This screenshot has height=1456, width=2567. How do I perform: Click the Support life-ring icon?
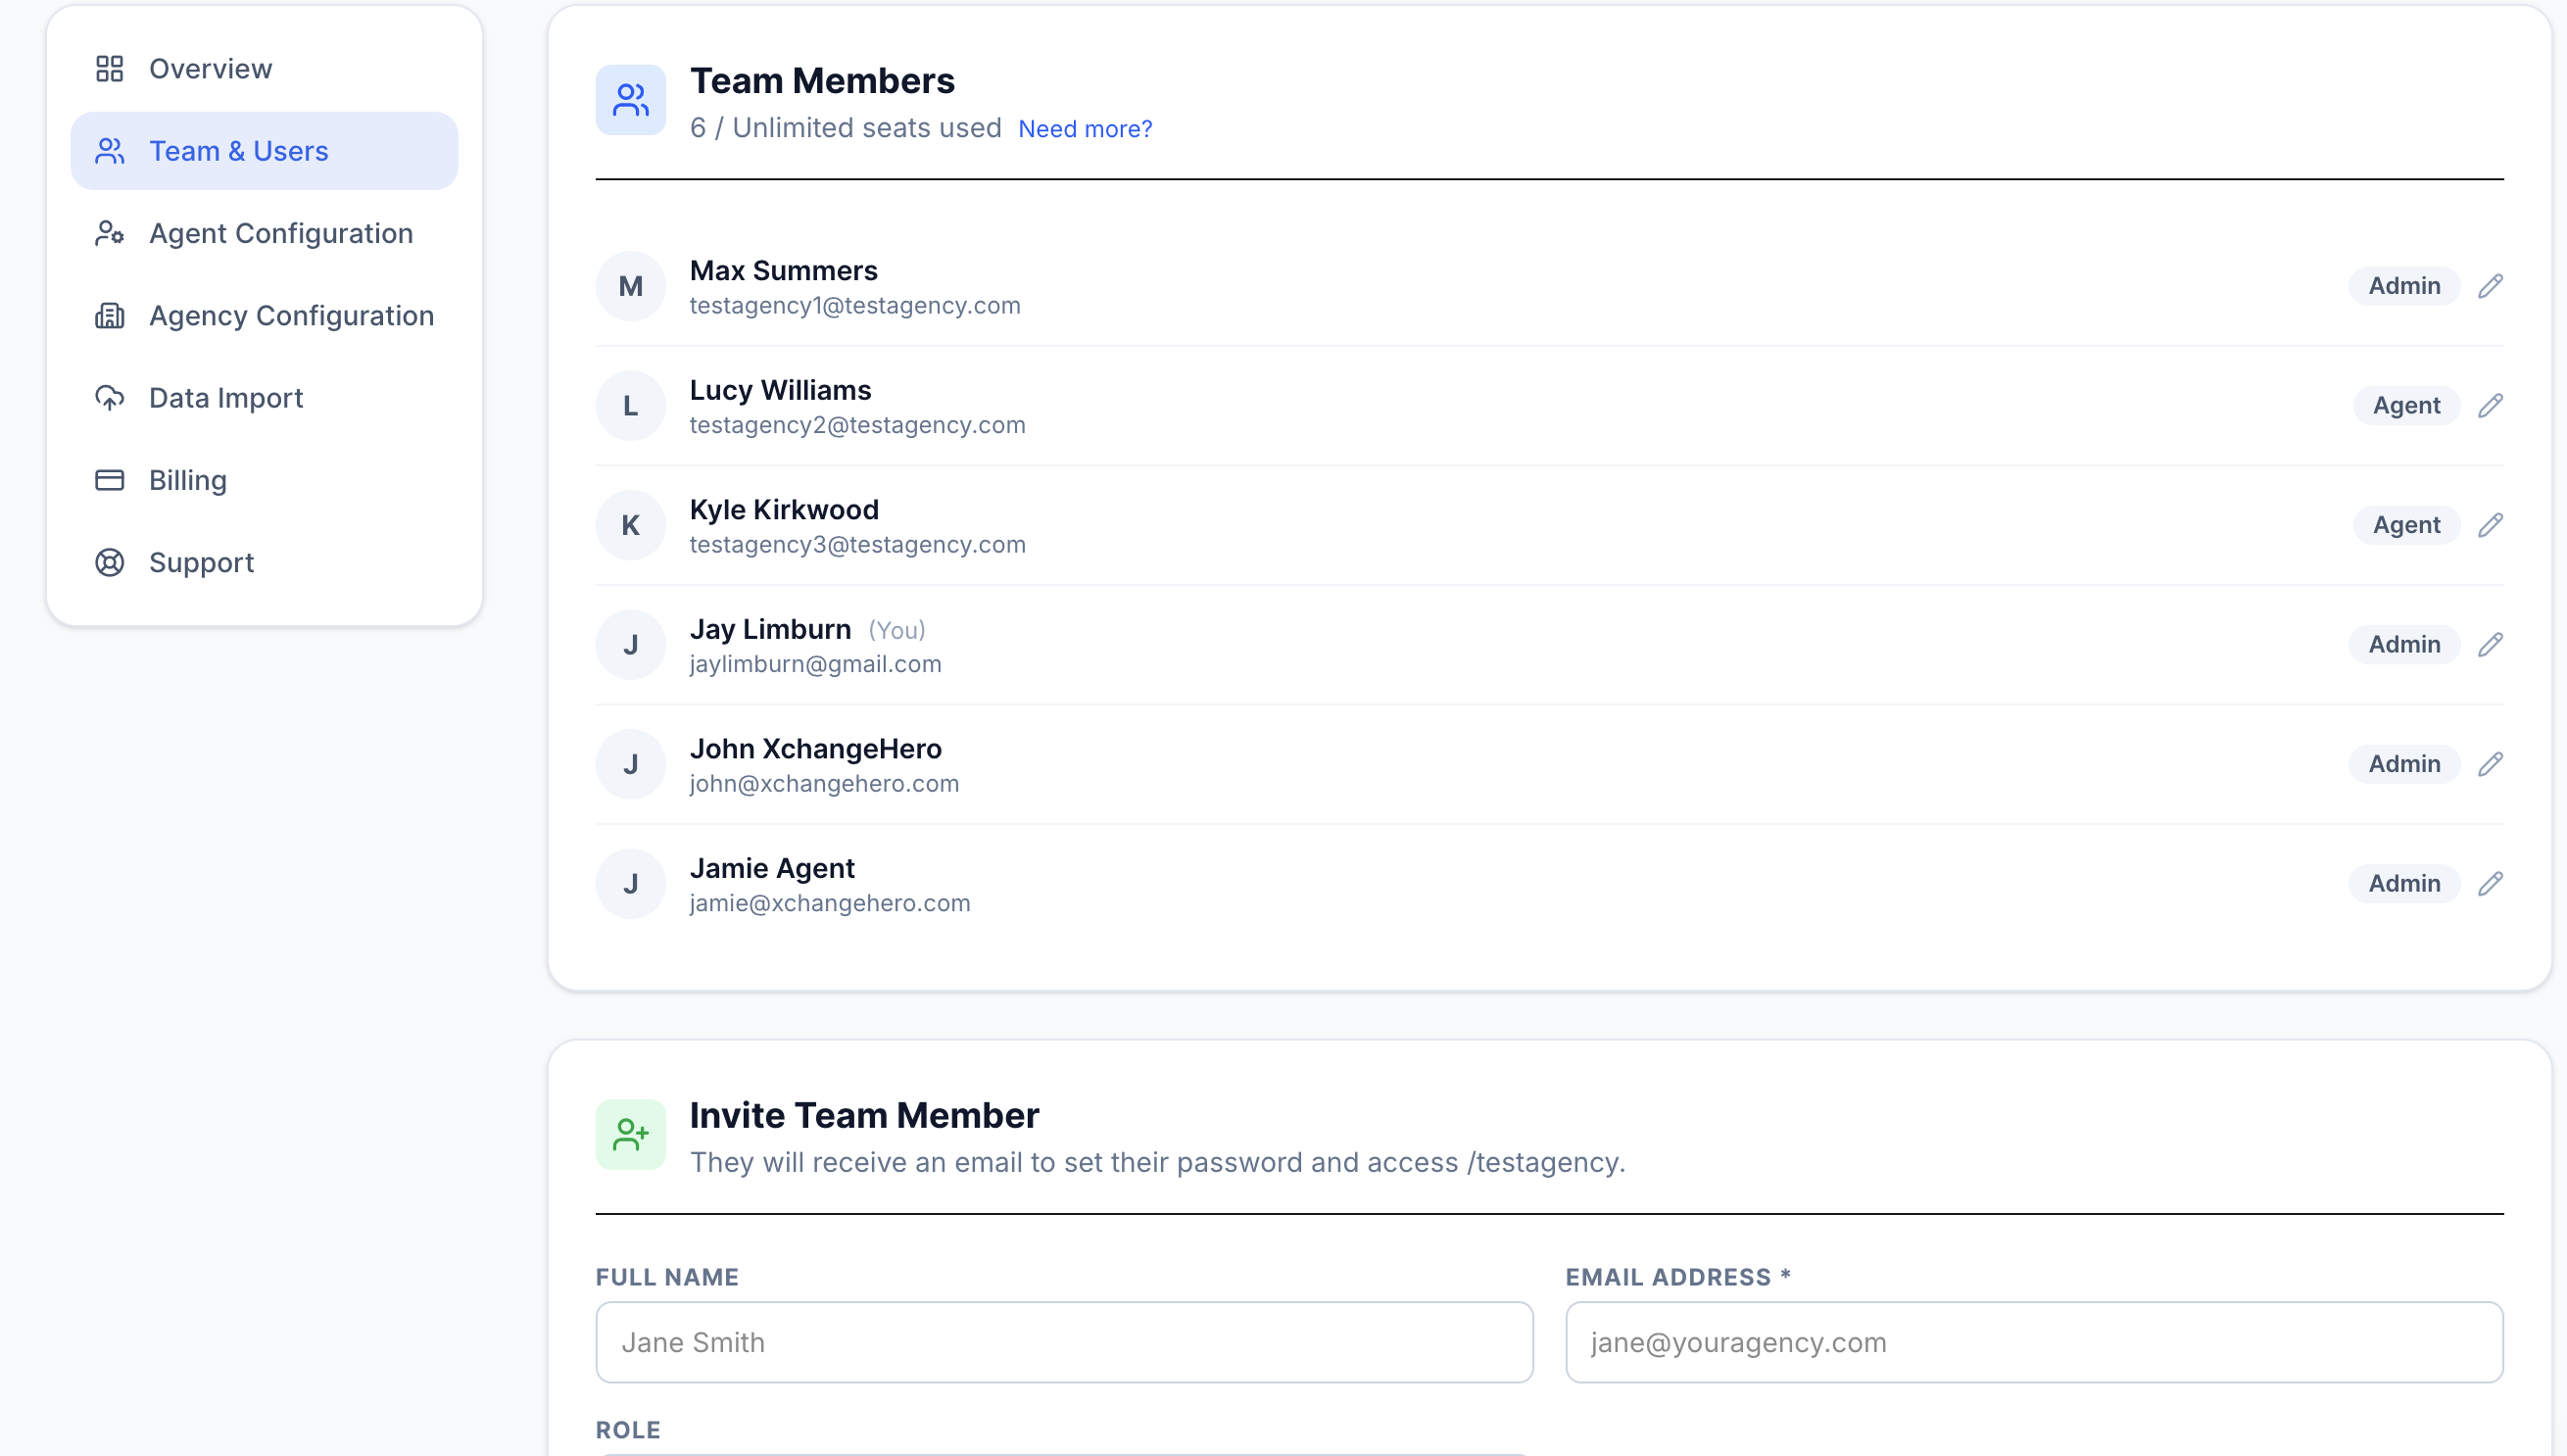(x=109, y=562)
